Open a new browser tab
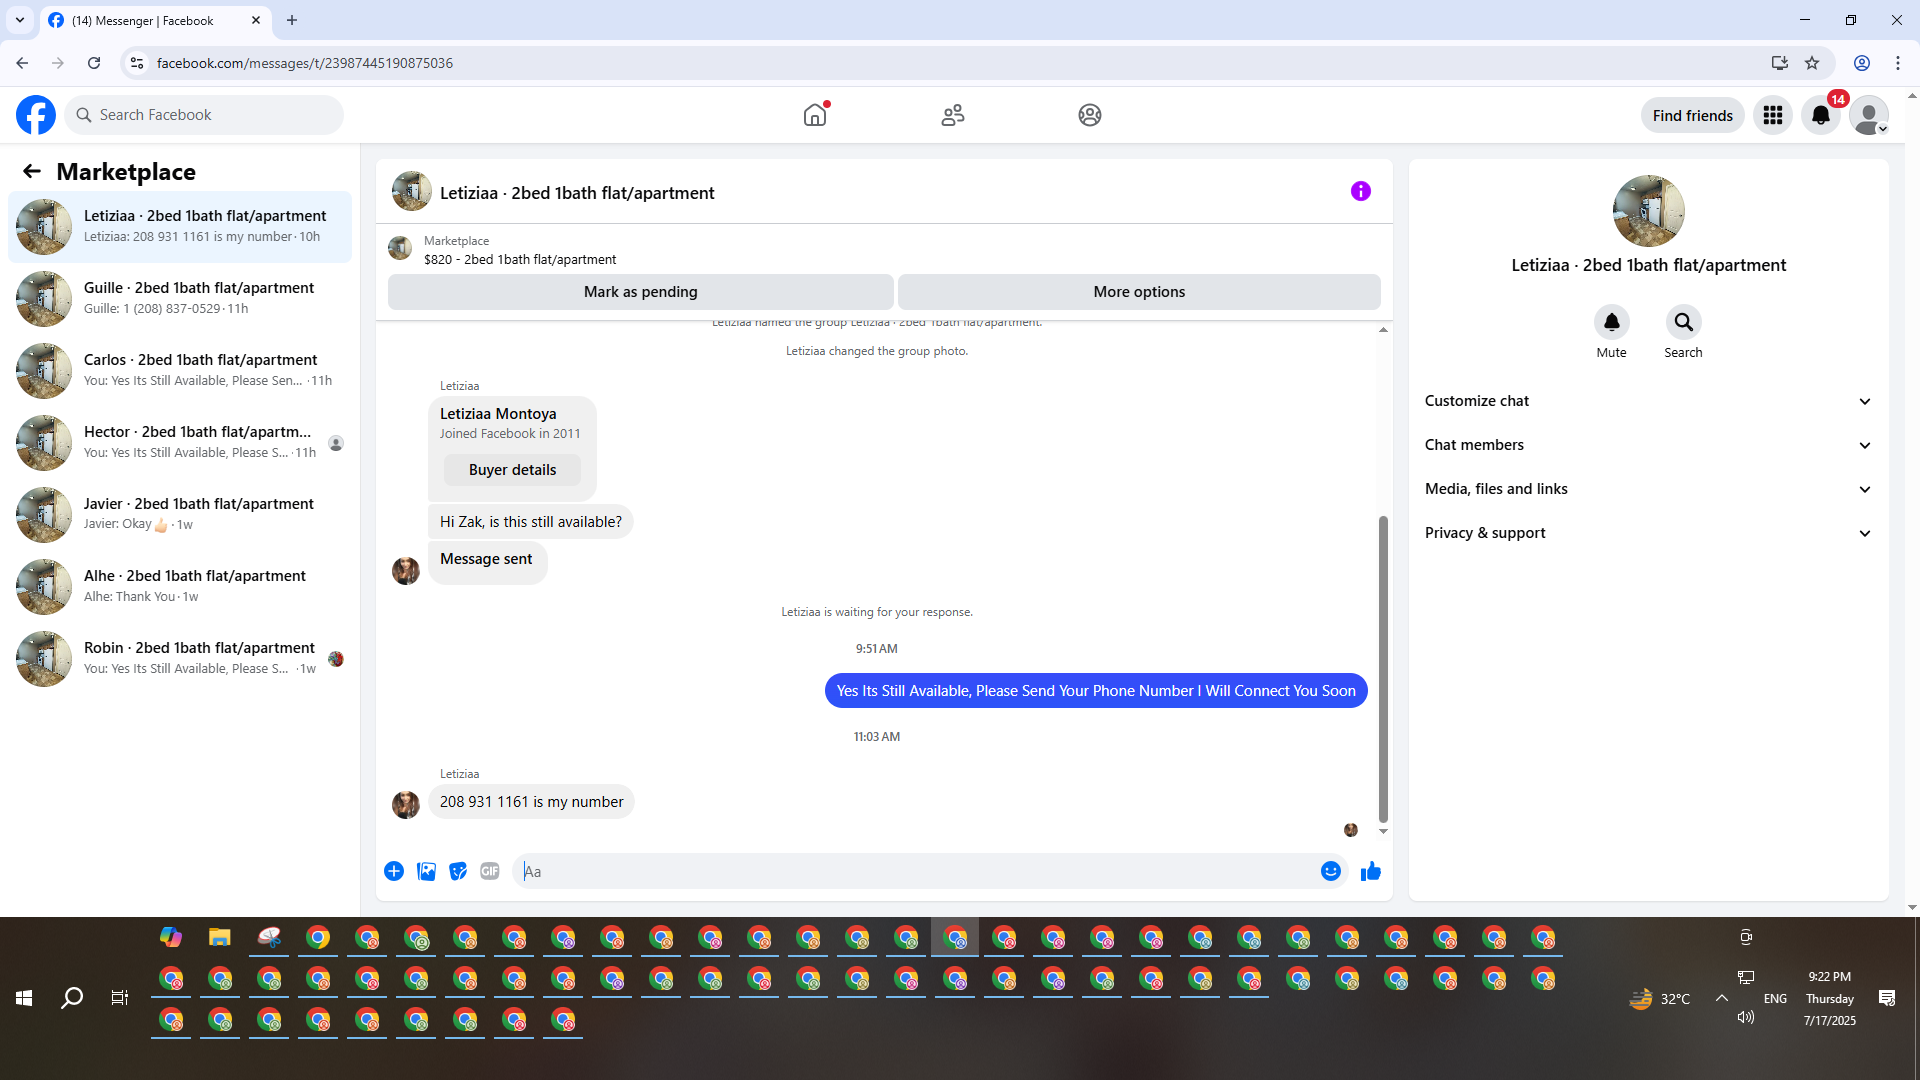 (292, 20)
